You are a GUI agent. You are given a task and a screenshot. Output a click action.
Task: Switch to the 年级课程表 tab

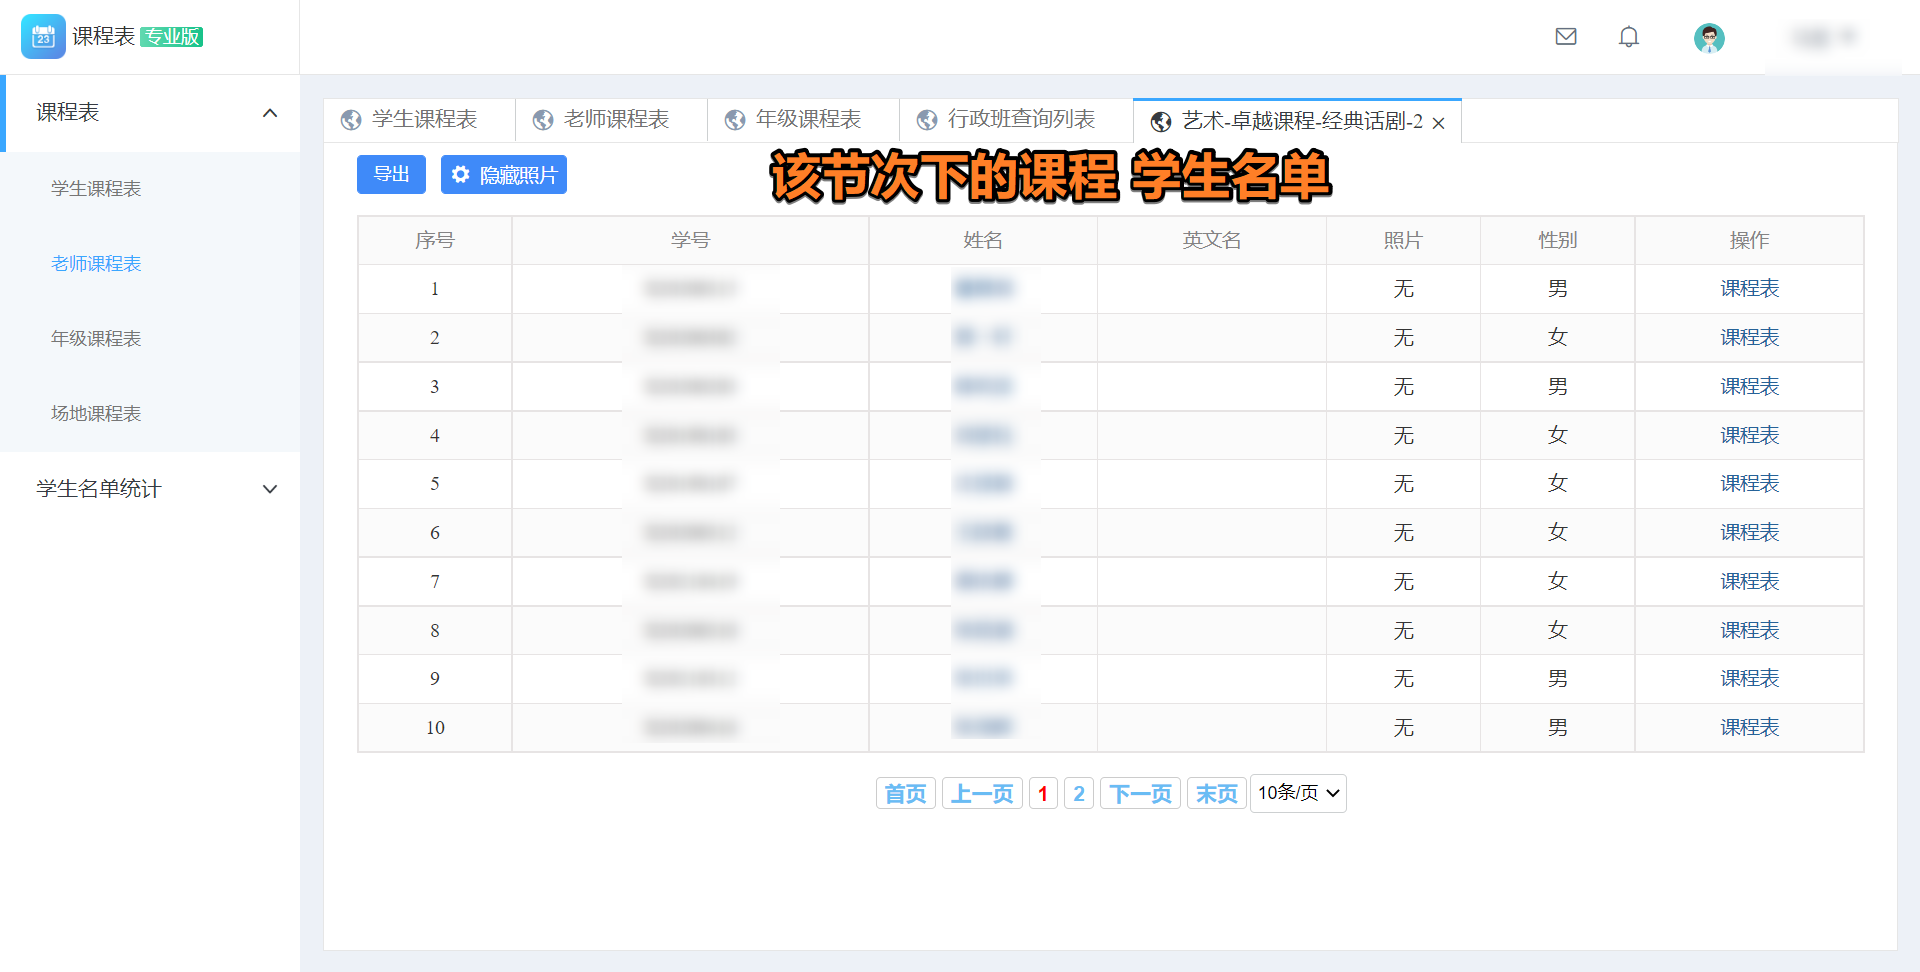[807, 120]
